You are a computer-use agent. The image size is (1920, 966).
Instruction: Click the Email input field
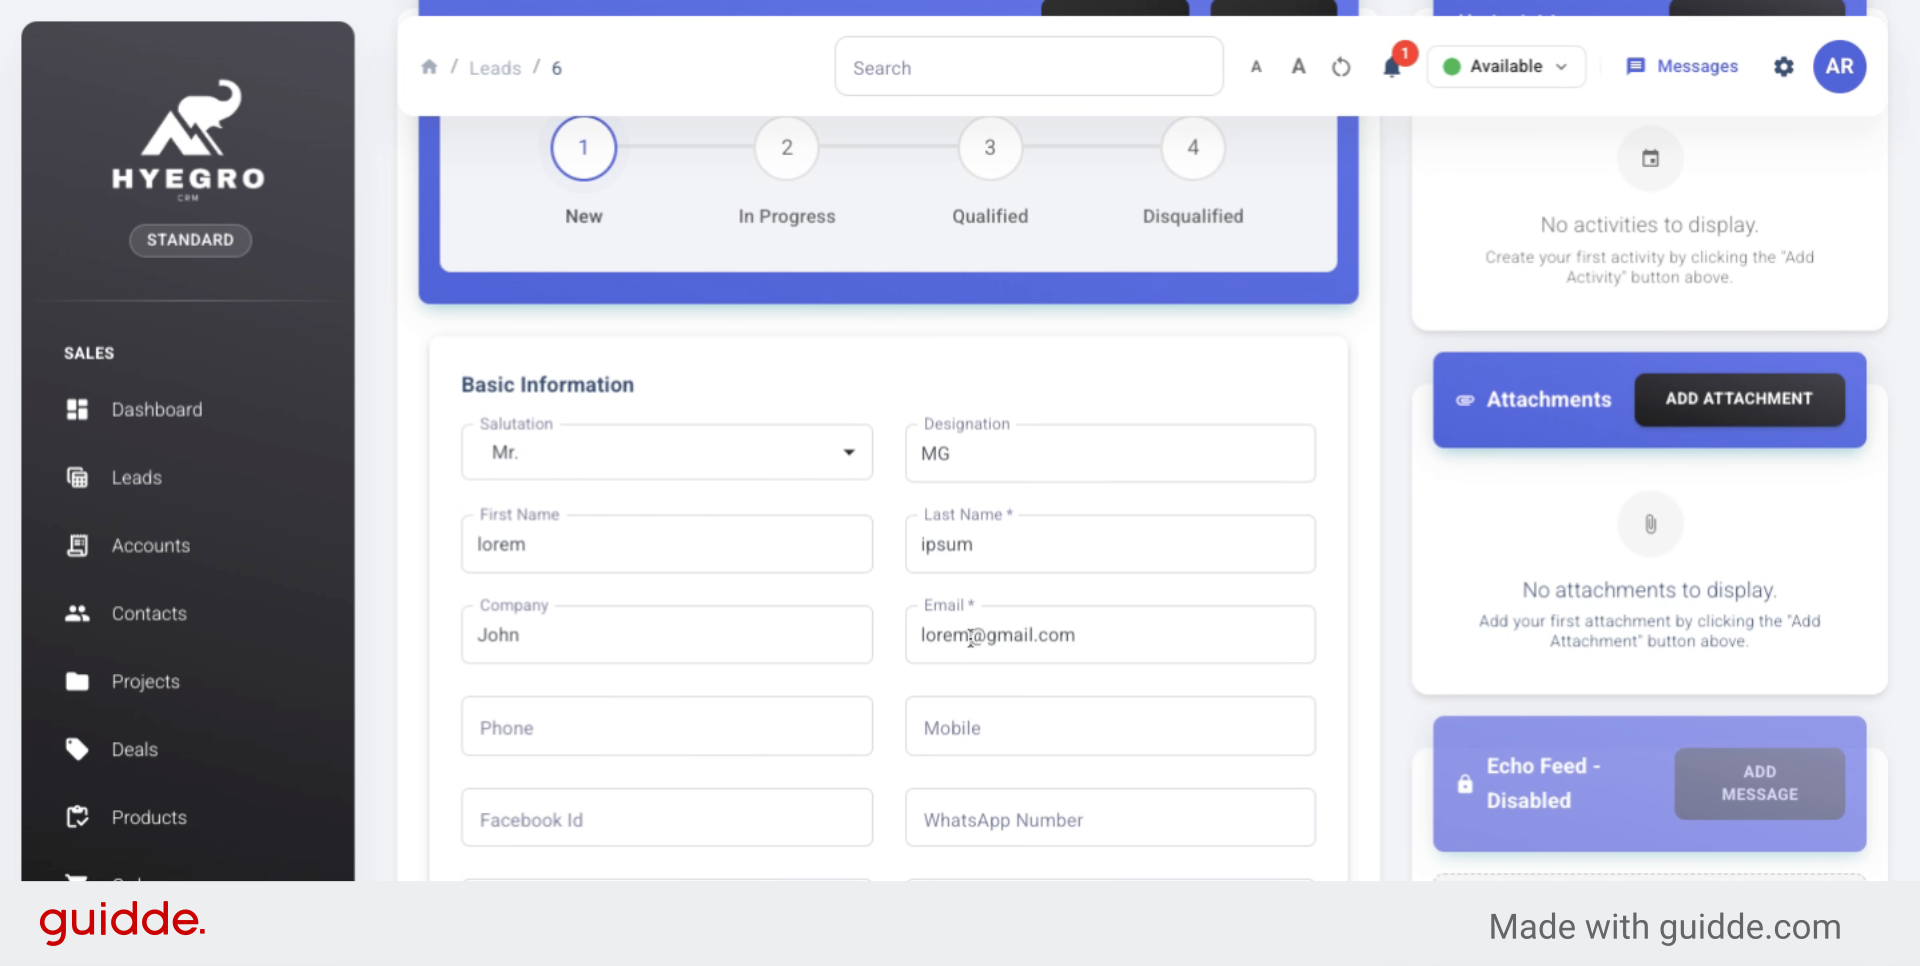1110,636
